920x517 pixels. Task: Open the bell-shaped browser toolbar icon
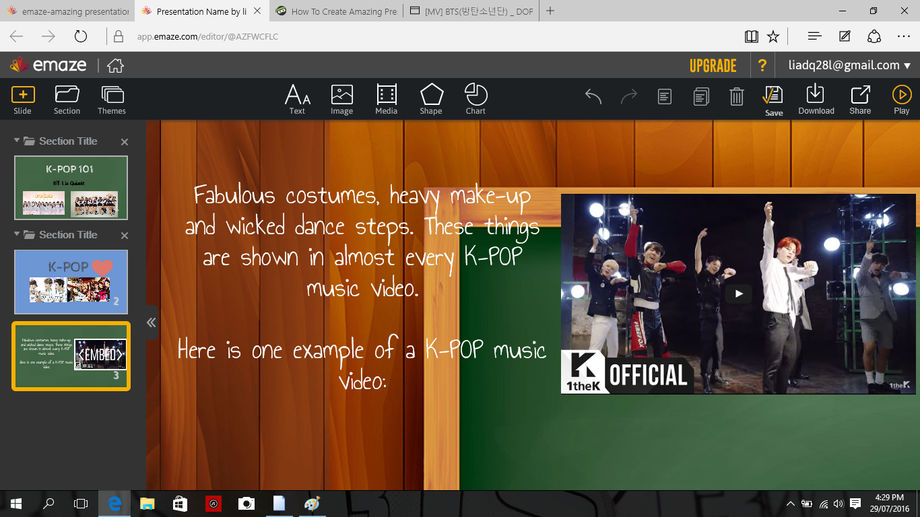click(x=874, y=36)
